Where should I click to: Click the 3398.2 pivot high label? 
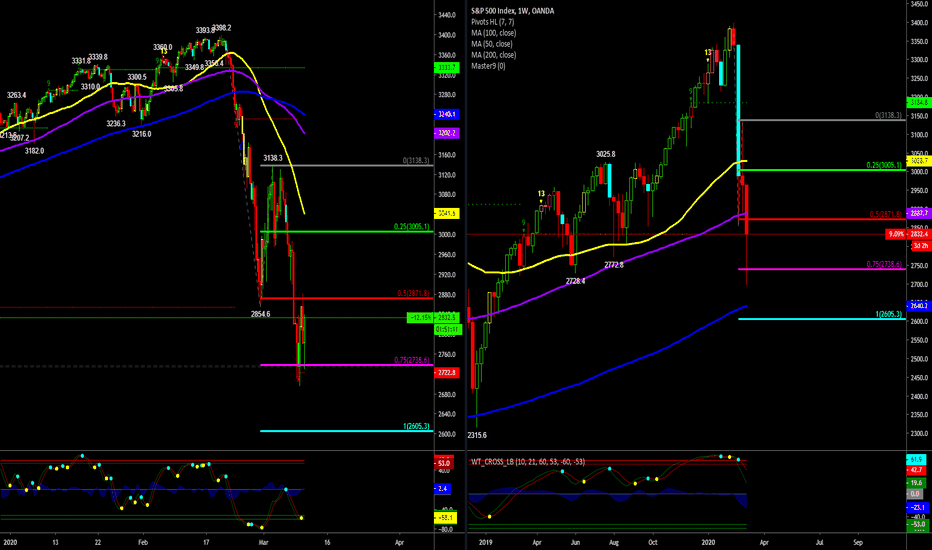pos(222,28)
